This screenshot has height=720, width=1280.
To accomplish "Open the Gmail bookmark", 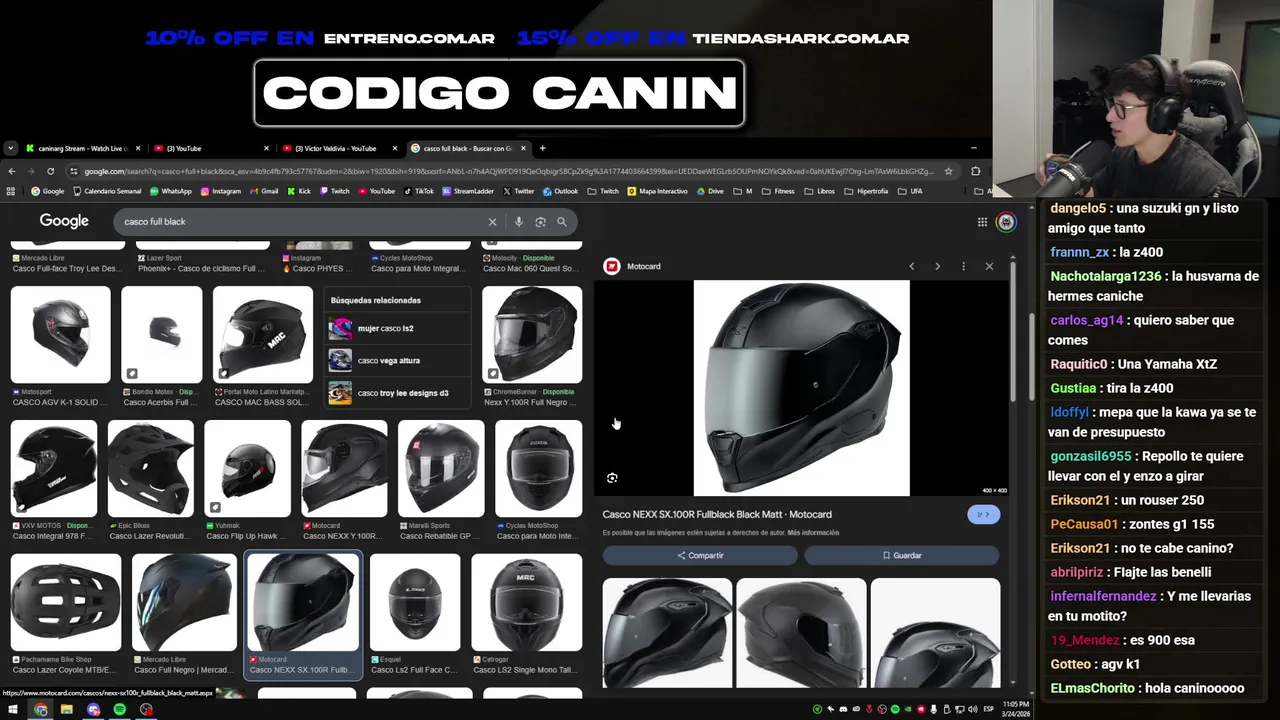I will [x=263, y=191].
